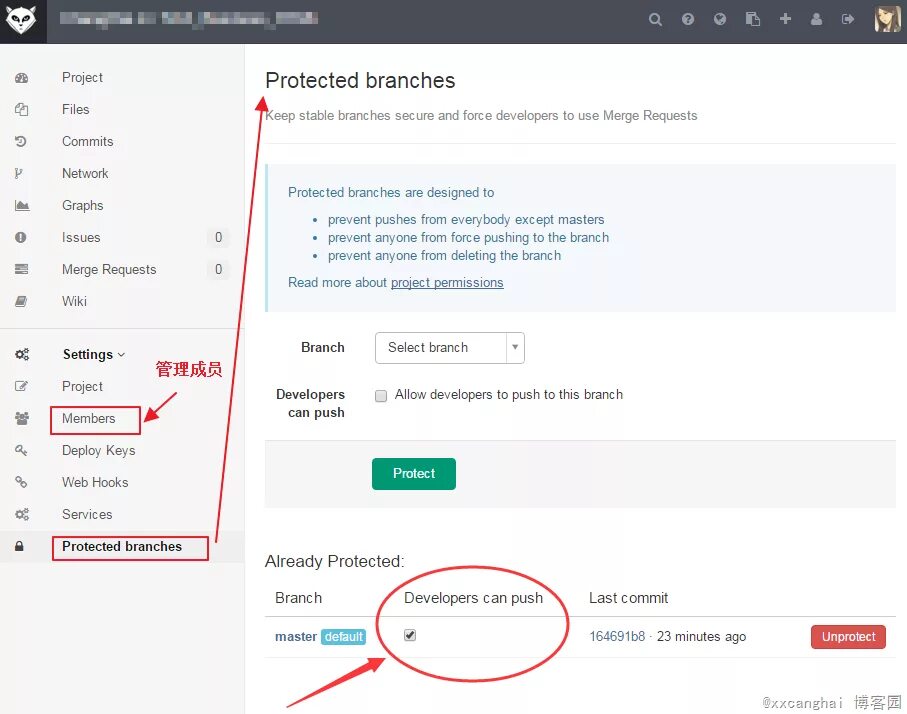Click the user avatar picture
Image resolution: width=907 pixels, height=714 pixels.
[887, 19]
